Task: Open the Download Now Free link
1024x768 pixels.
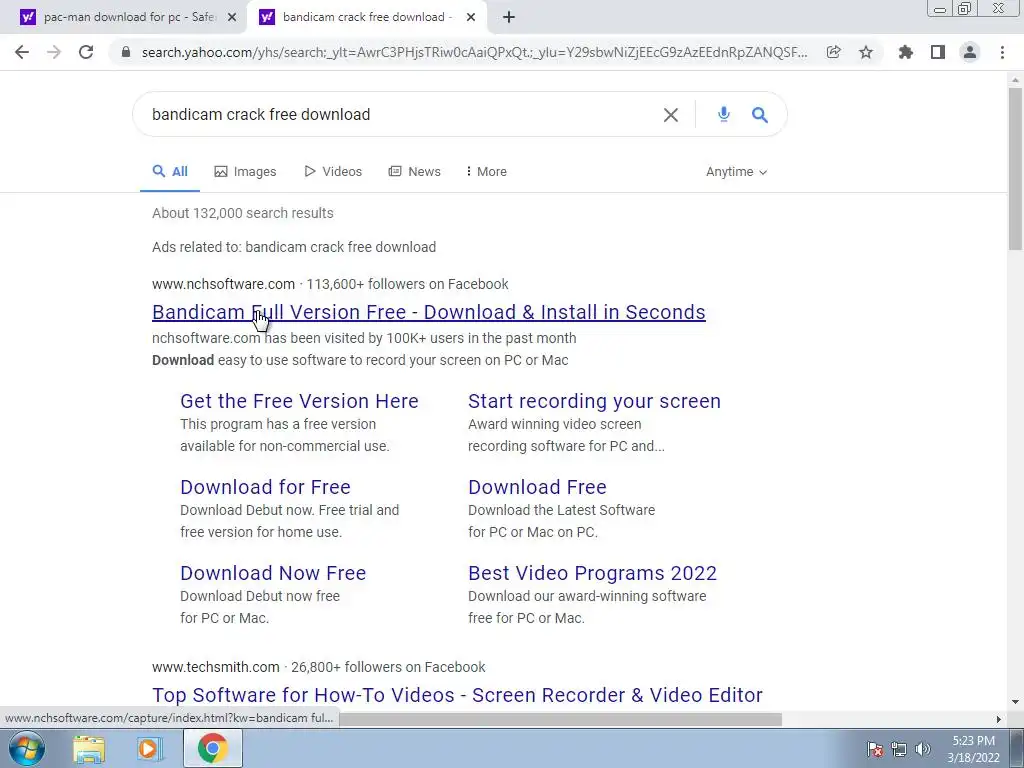Action: click(273, 573)
